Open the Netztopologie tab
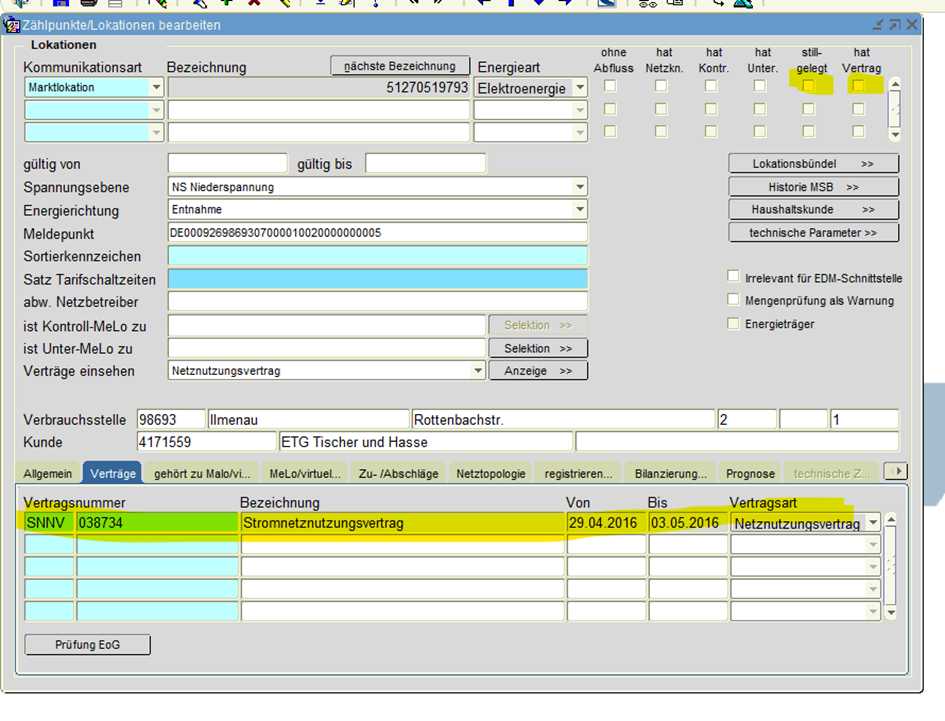 pyautogui.click(x=491, y=473)
